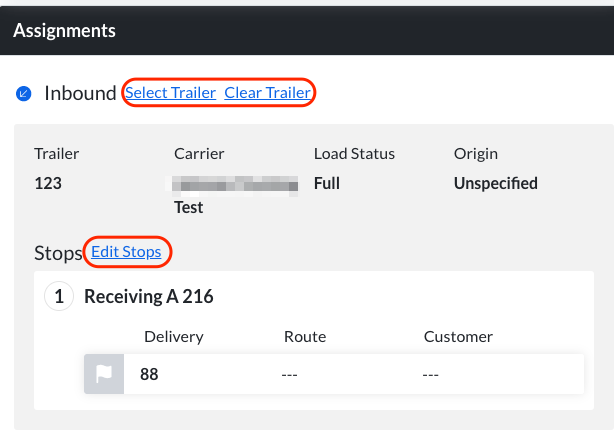Click the Stops section heading

[57, 253]
